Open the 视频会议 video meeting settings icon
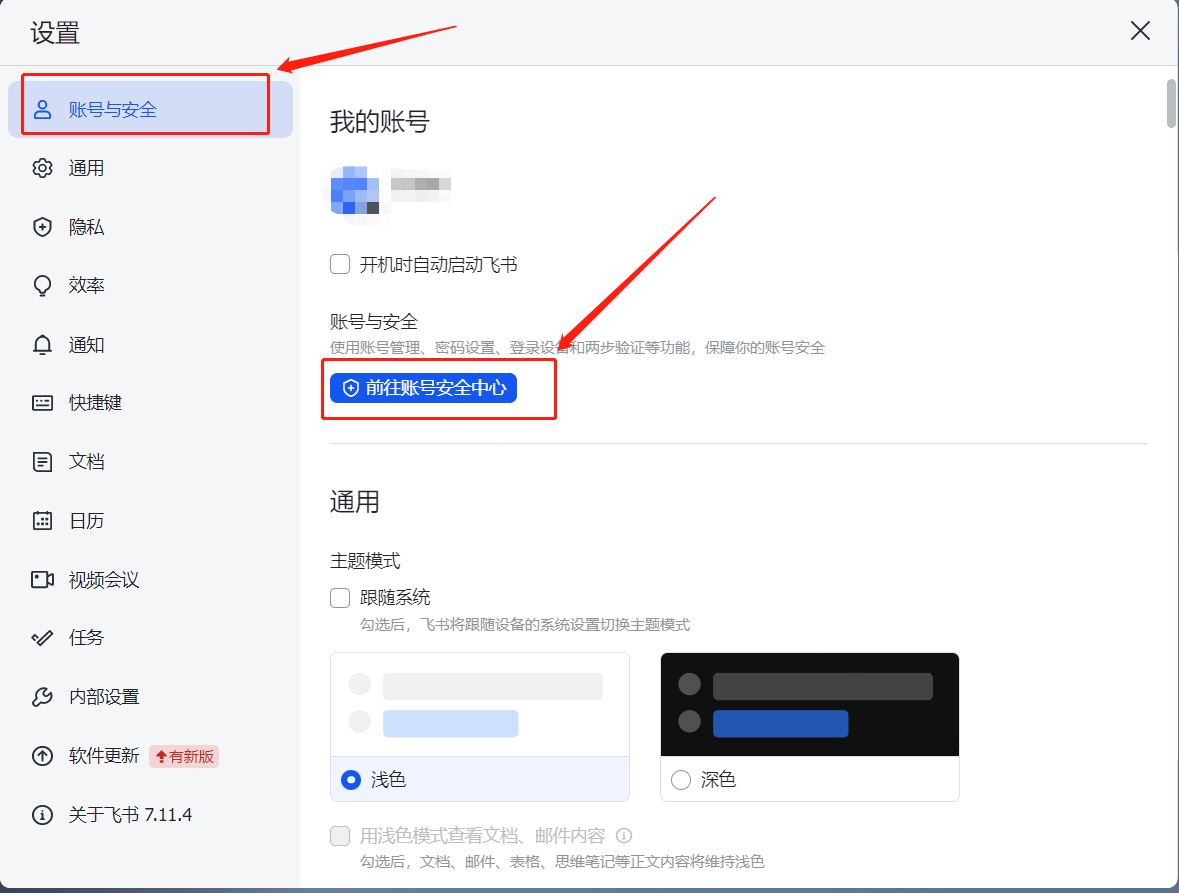This screenshot has height=893, width=1179. pos(42,578)
